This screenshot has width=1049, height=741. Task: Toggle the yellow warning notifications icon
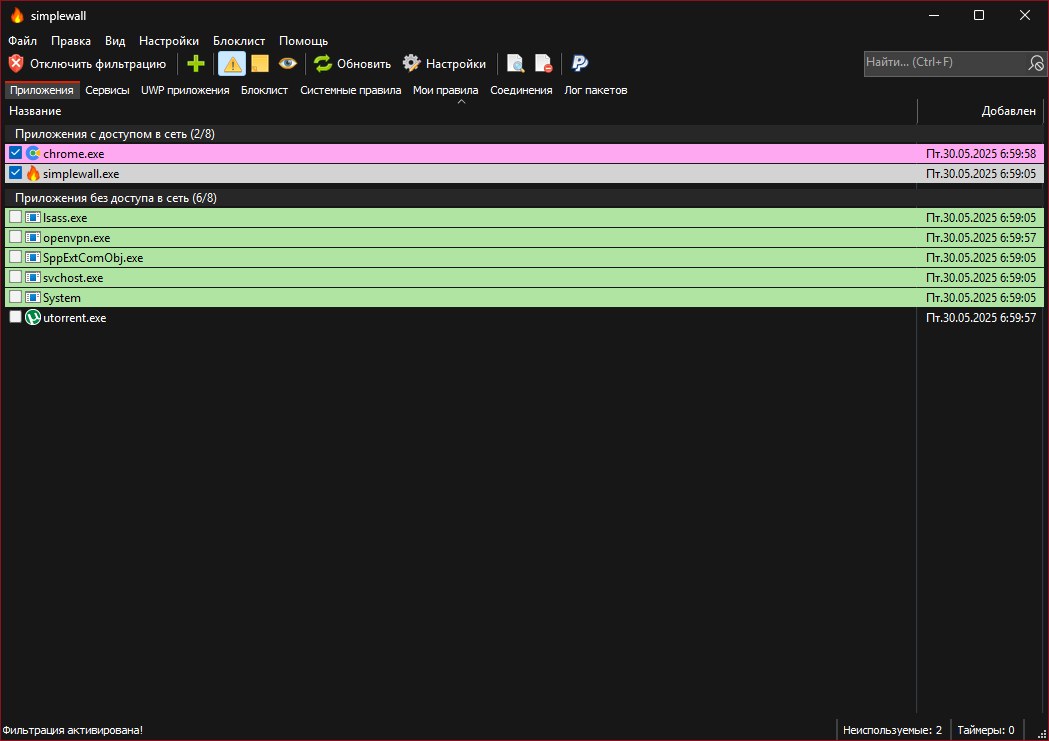pyautogui.click(x=232, y=64)
